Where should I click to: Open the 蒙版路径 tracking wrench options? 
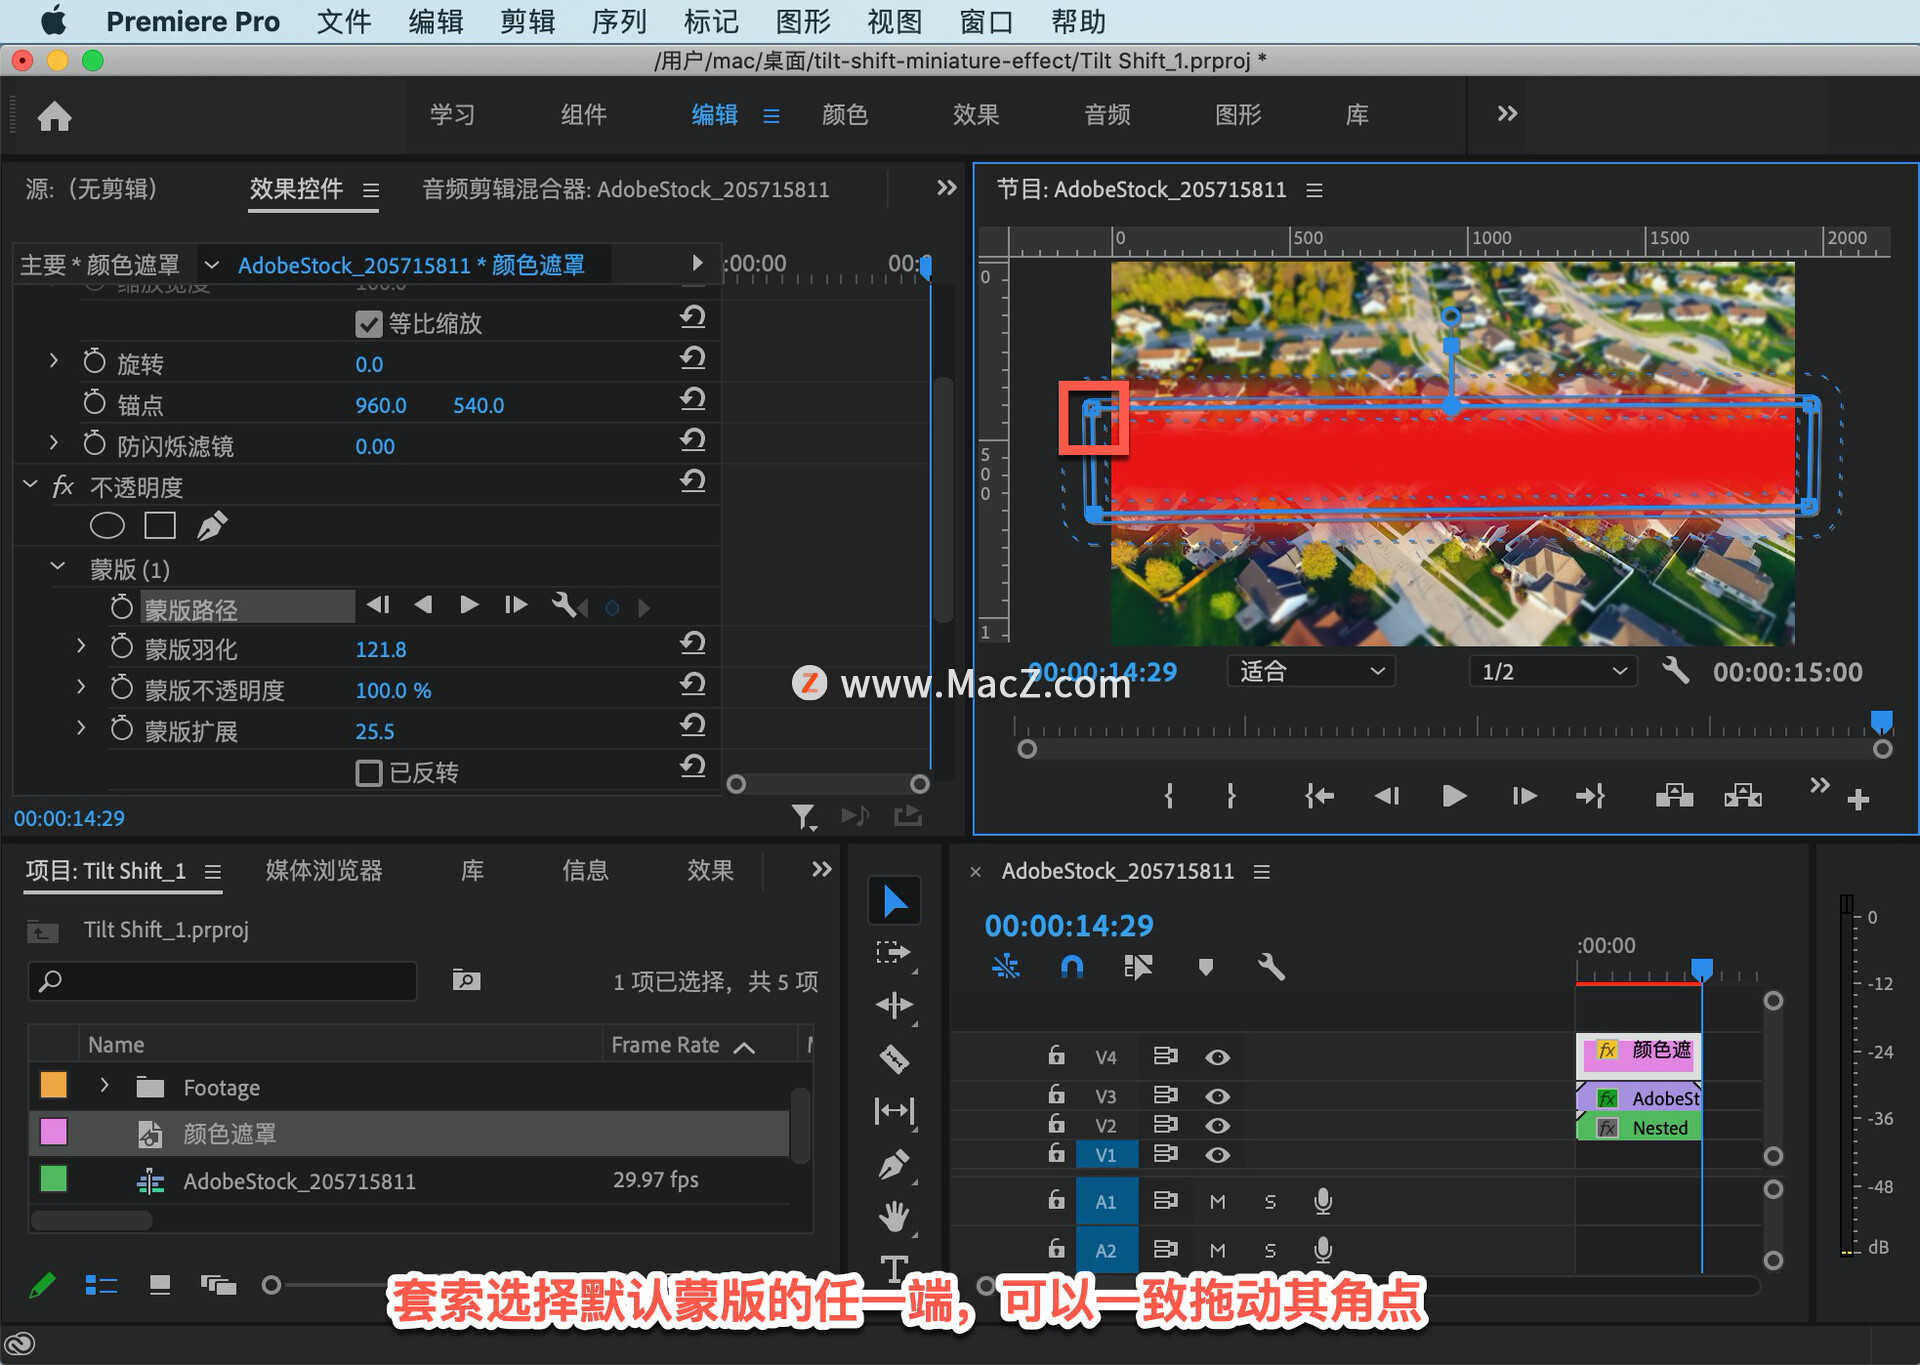(564, 605)
